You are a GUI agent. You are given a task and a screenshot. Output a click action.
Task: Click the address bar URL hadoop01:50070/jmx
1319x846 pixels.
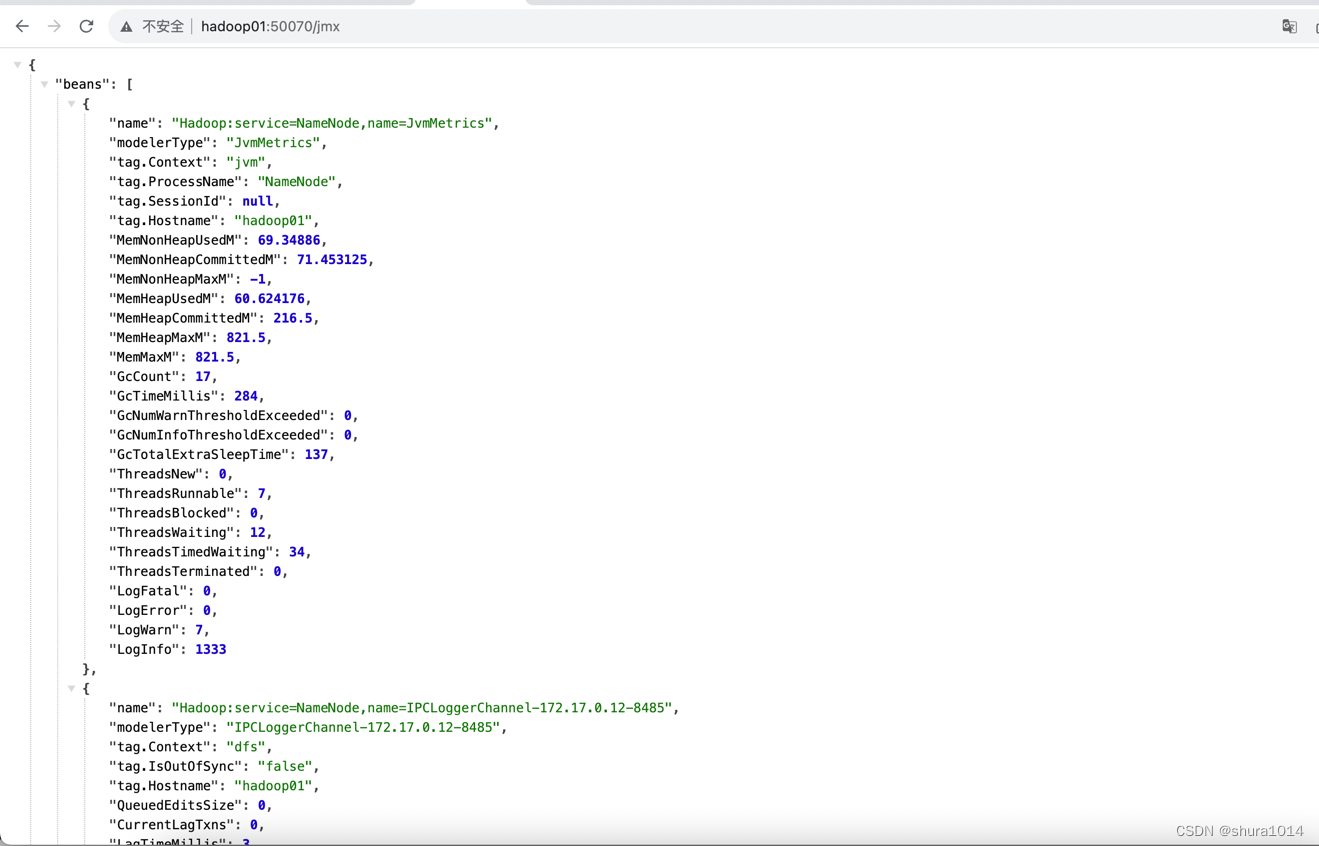pyautogui.click(x=270, y=27)
